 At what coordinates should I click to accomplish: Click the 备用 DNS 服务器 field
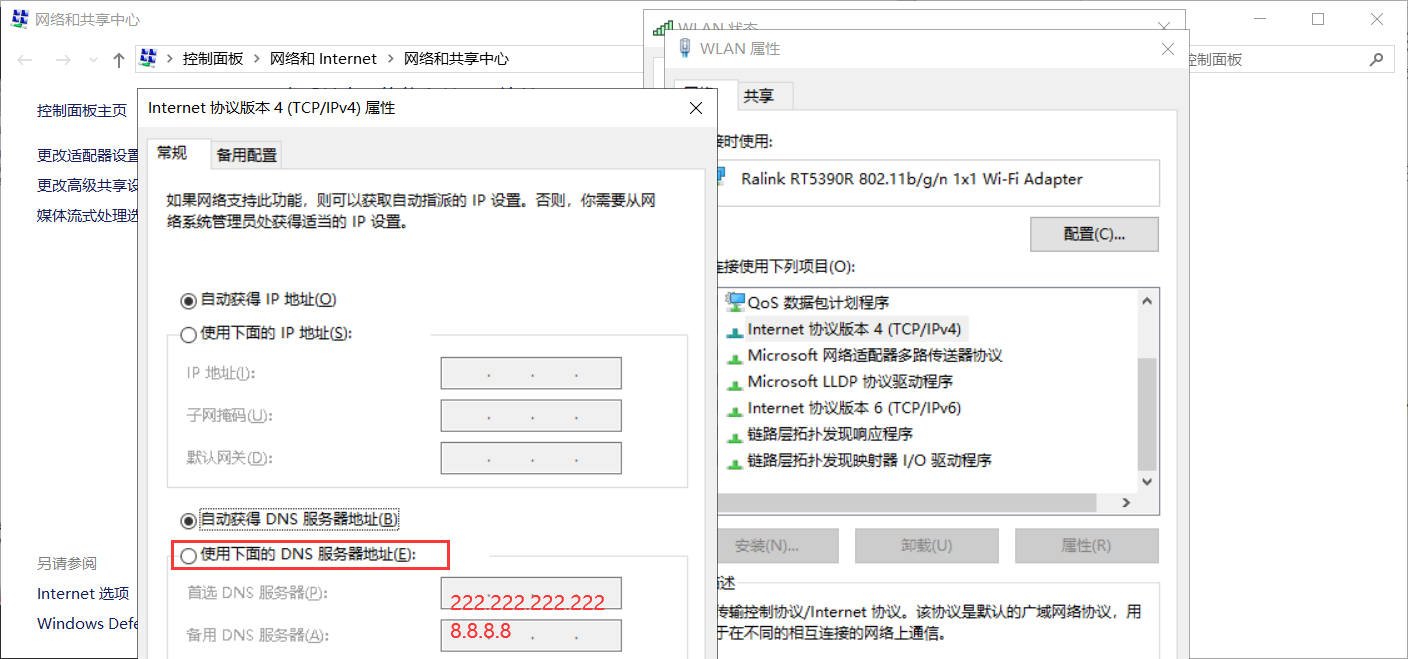(x=531, y=635)
